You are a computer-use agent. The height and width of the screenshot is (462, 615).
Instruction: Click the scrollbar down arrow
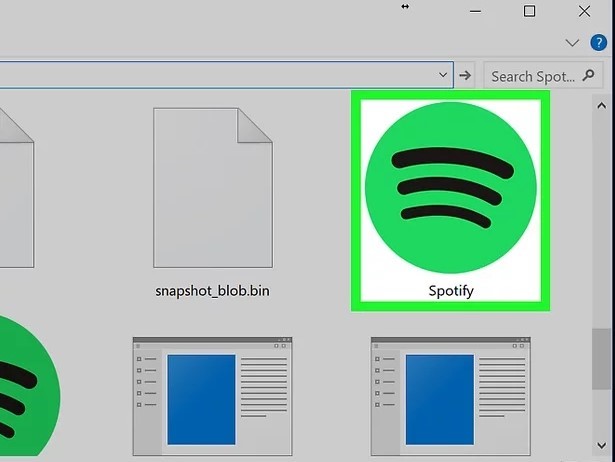click(601, 445)
